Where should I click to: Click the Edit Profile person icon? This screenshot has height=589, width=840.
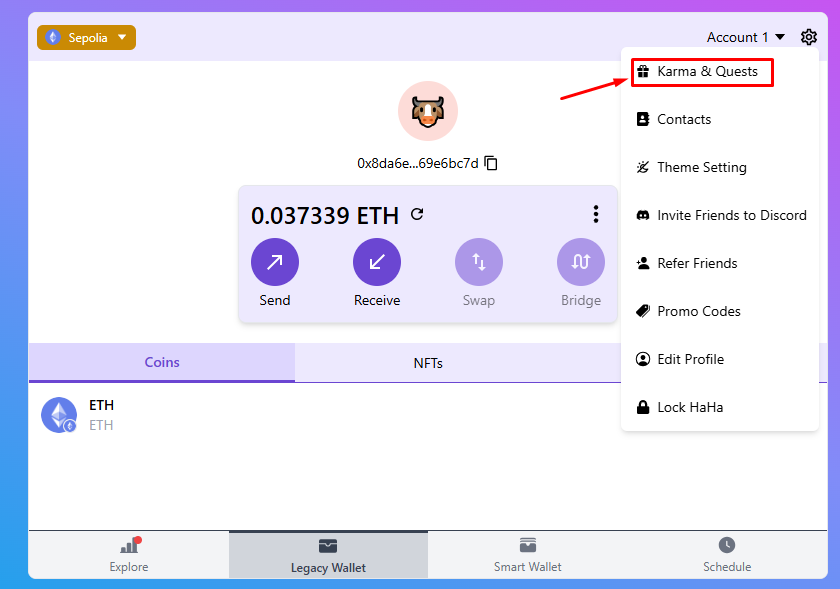pyautogui.click(x=643, y=359)
